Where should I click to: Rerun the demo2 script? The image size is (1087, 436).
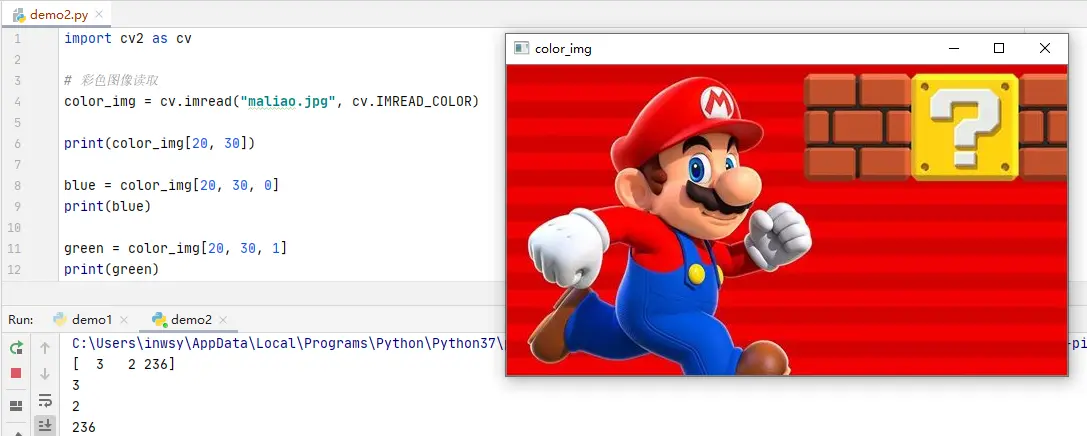16,347
